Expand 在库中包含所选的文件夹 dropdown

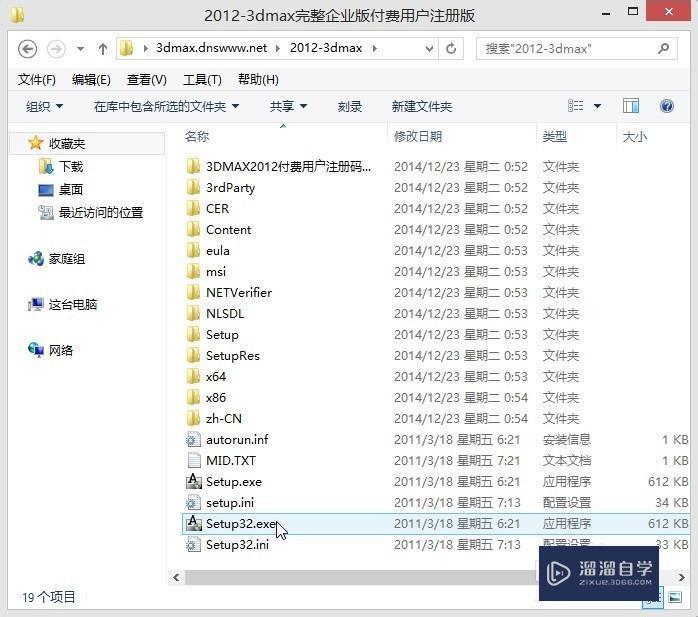[x=166, y=106]
